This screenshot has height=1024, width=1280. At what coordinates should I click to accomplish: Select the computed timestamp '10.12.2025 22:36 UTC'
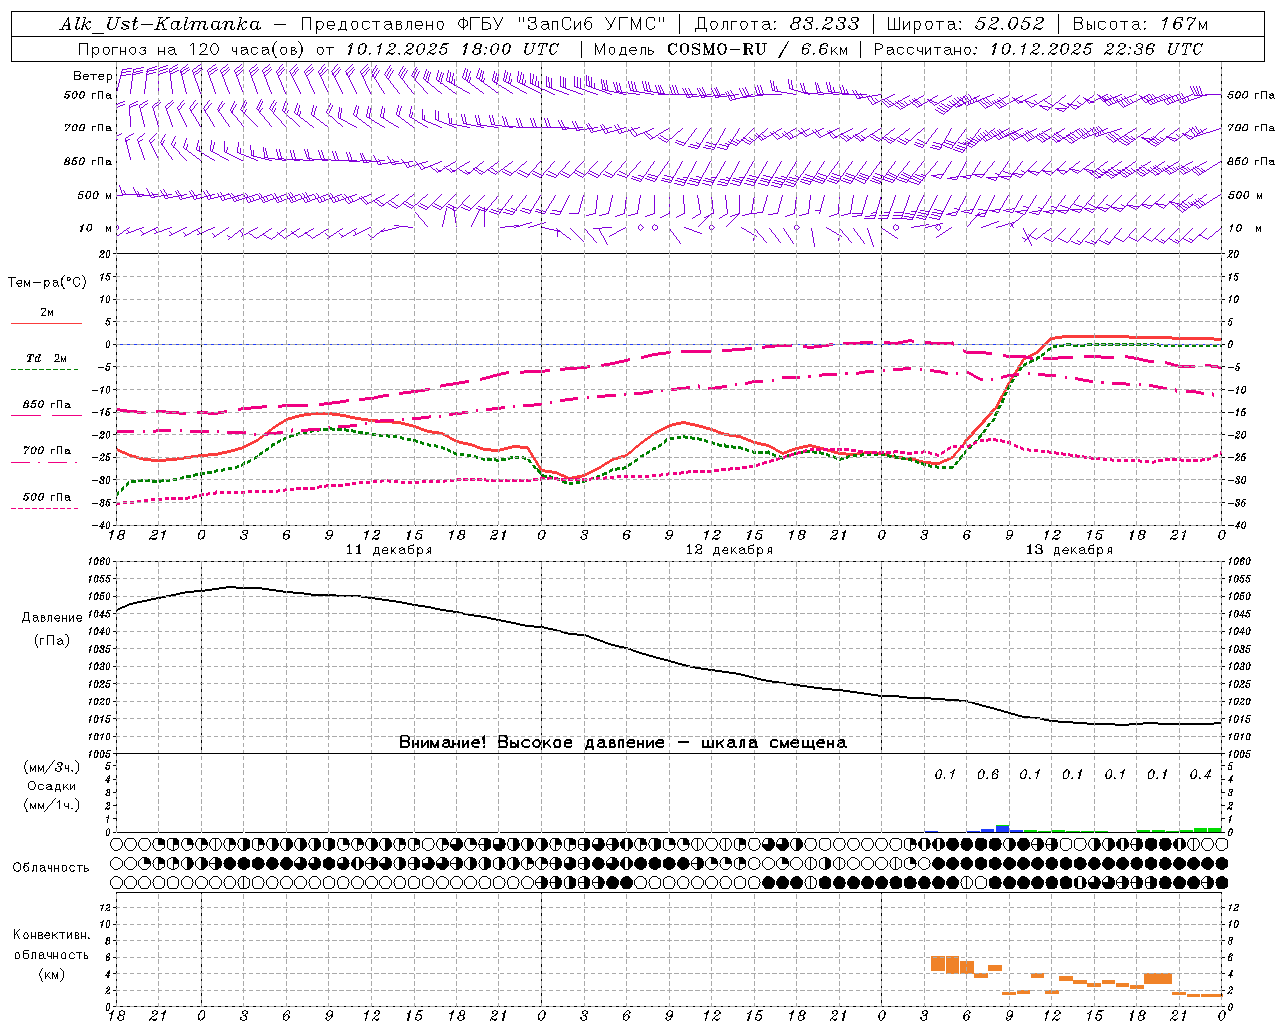1096,49
